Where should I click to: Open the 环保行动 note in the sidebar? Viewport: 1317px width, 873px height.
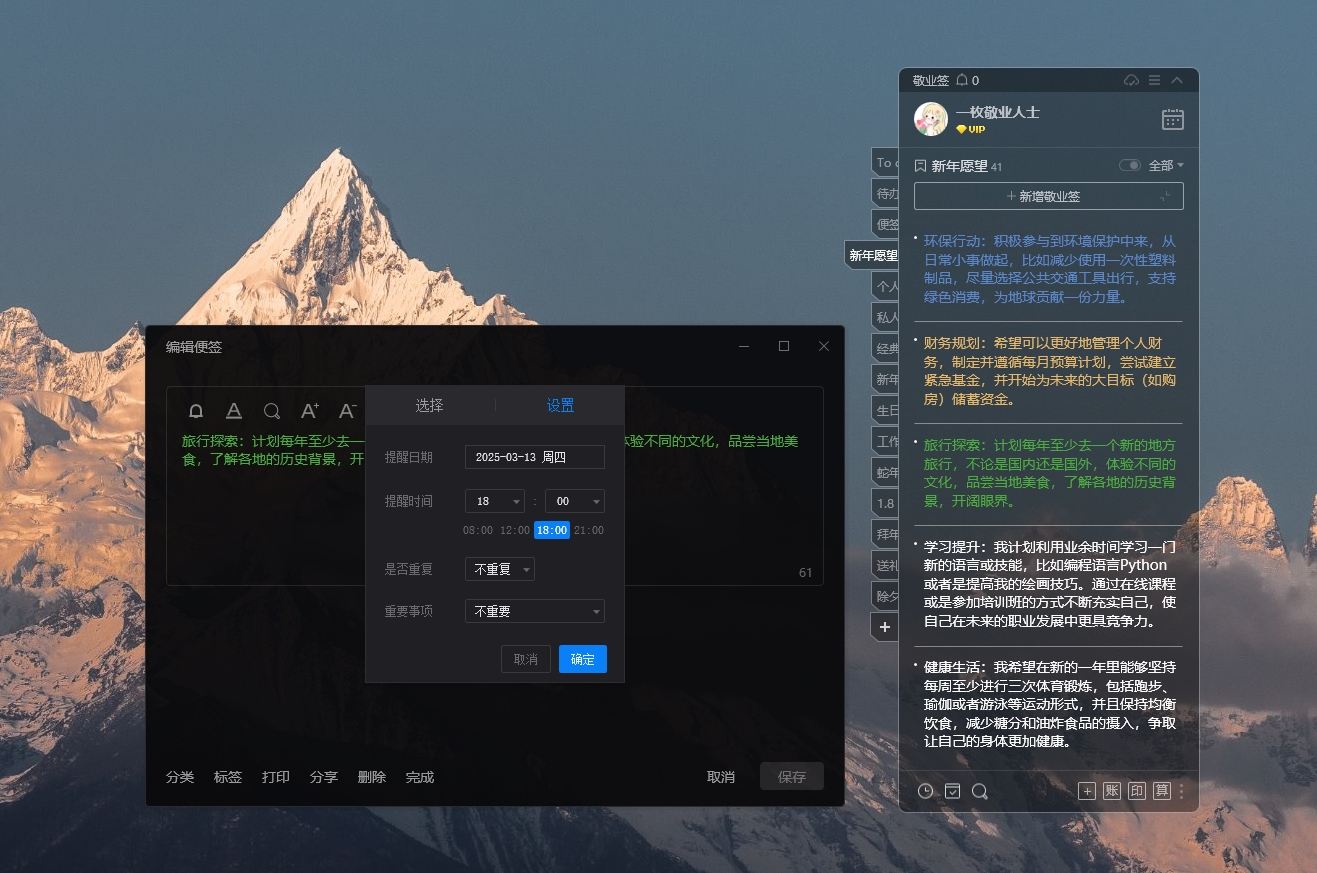(1049, 269)
